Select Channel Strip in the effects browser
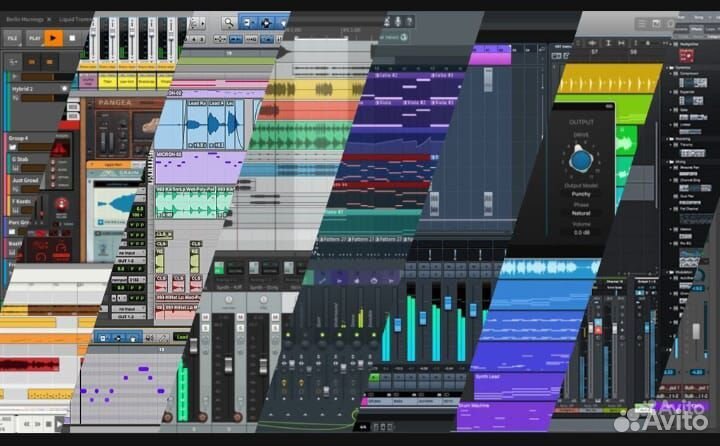The height and width of the screenshot is (446, 720). [x=690, y=181]
